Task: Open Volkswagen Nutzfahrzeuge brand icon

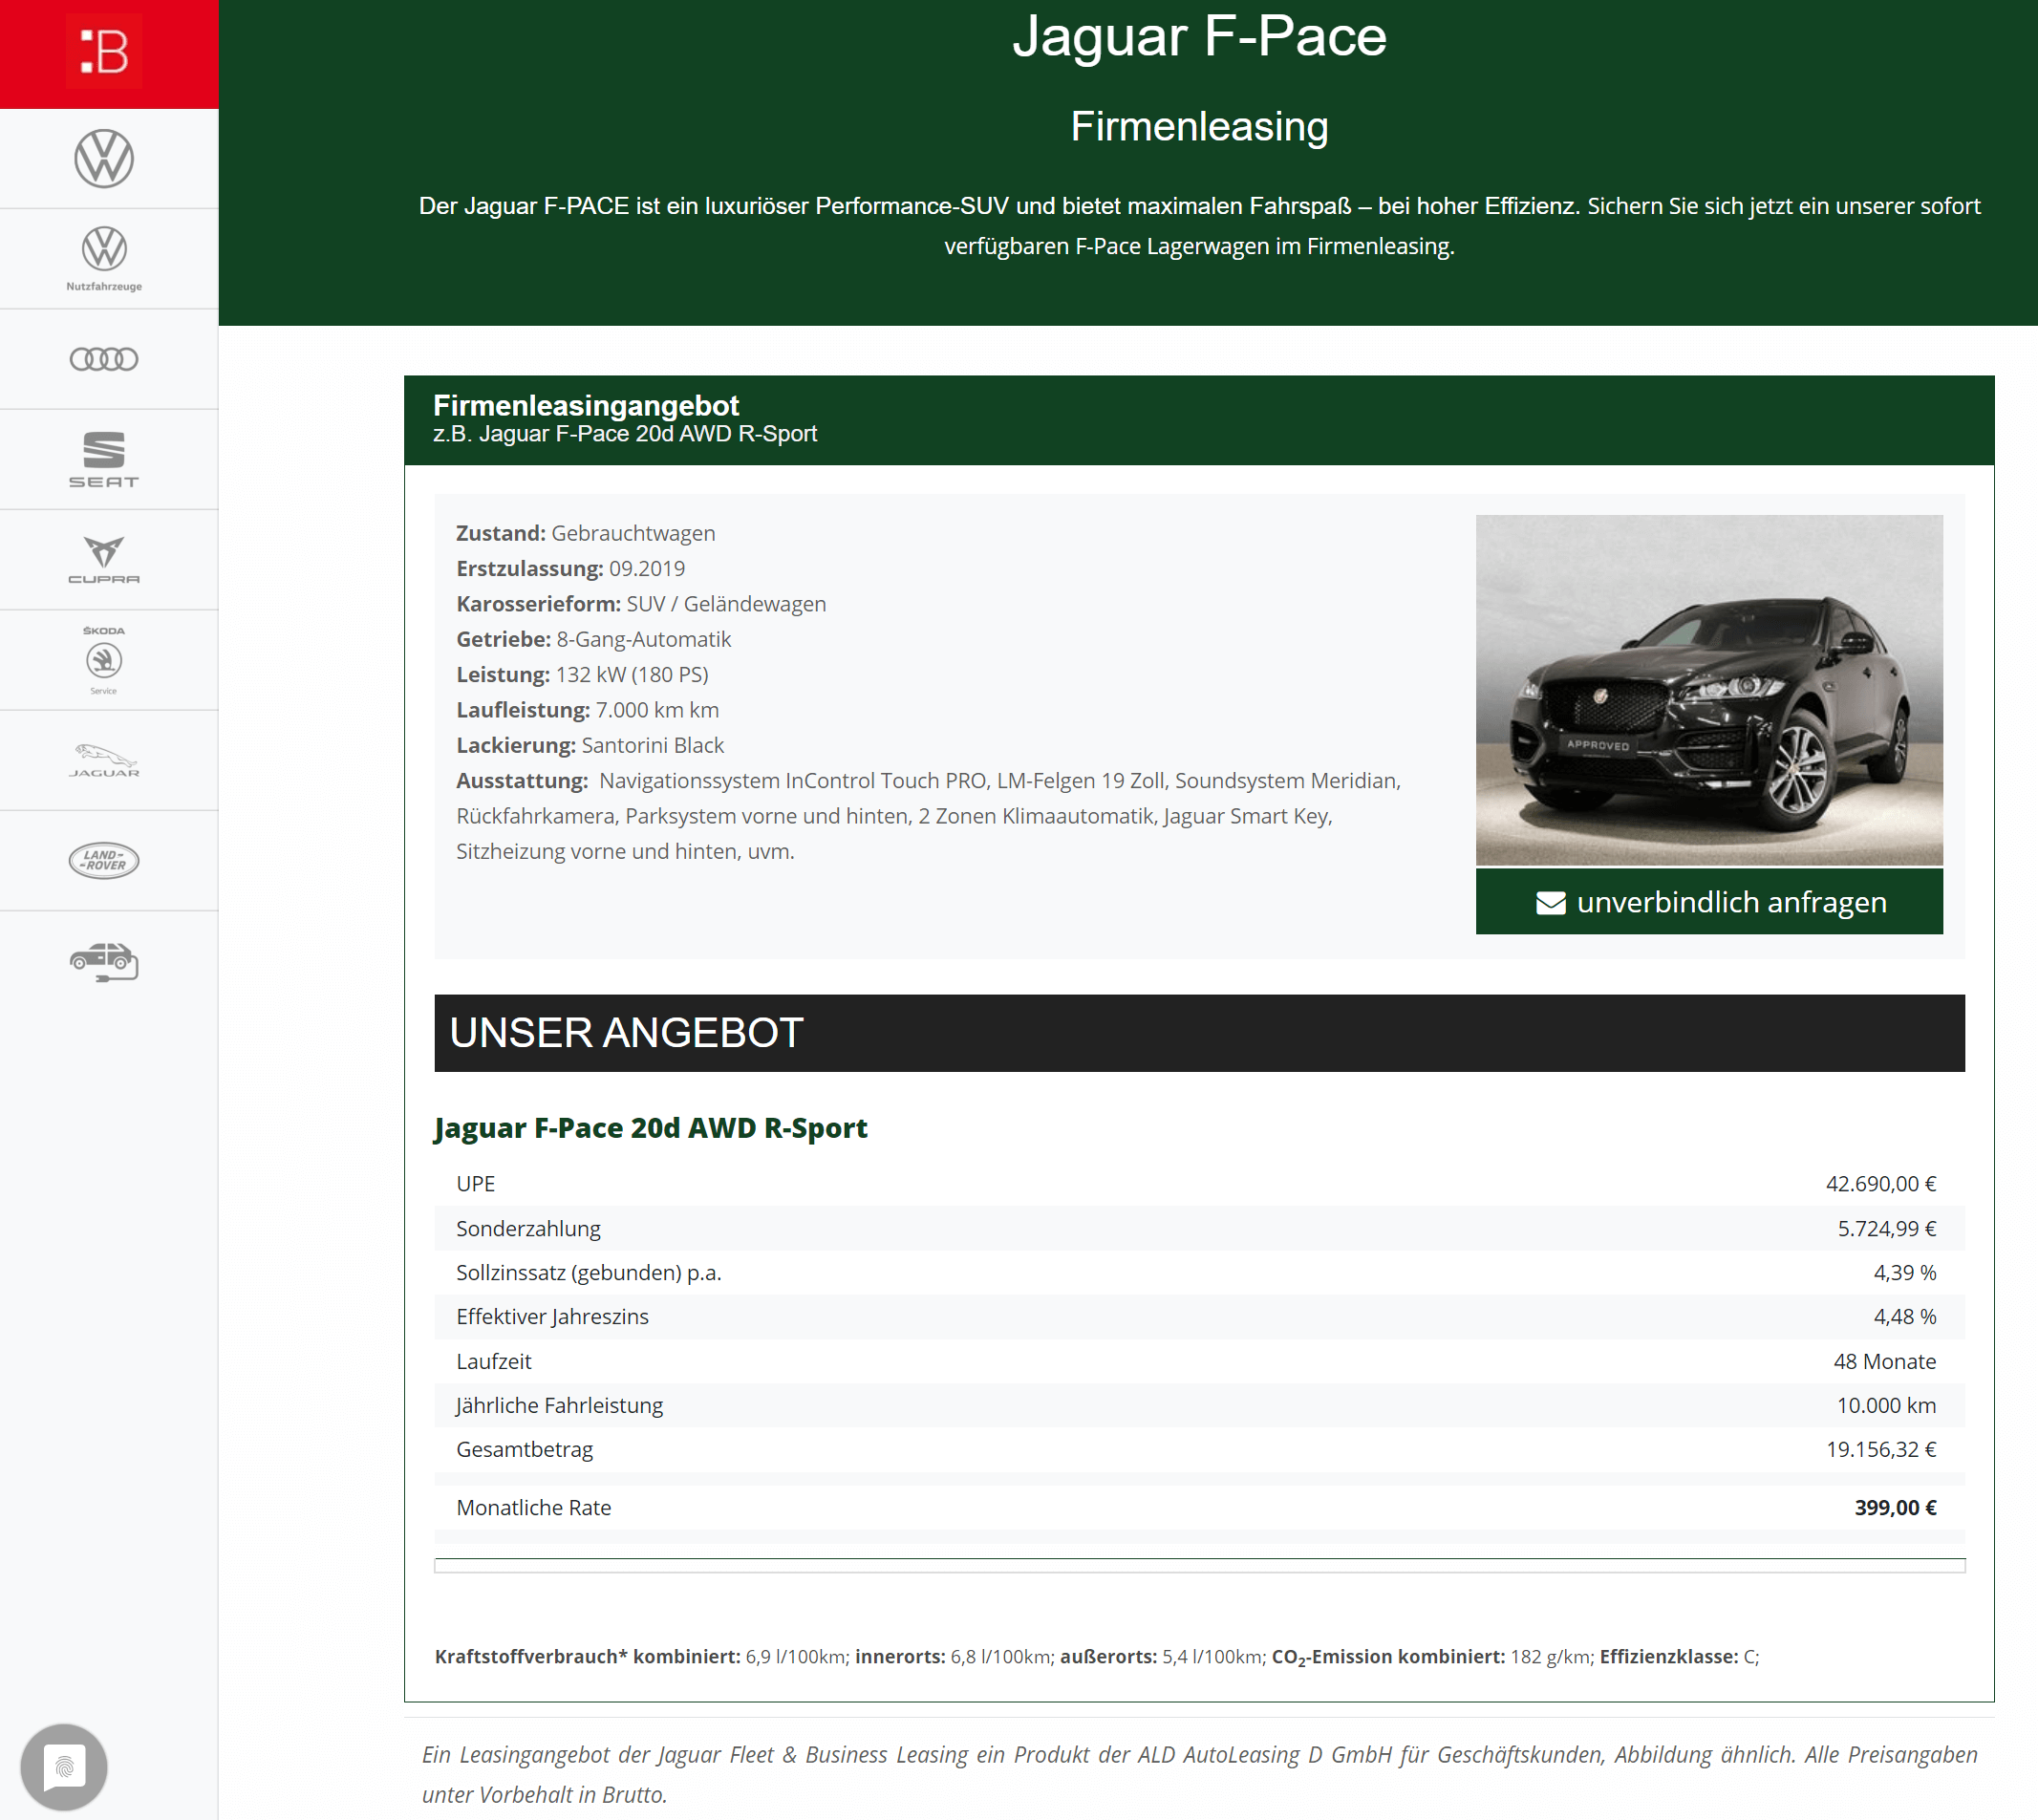Action: [x=104, y=258]
